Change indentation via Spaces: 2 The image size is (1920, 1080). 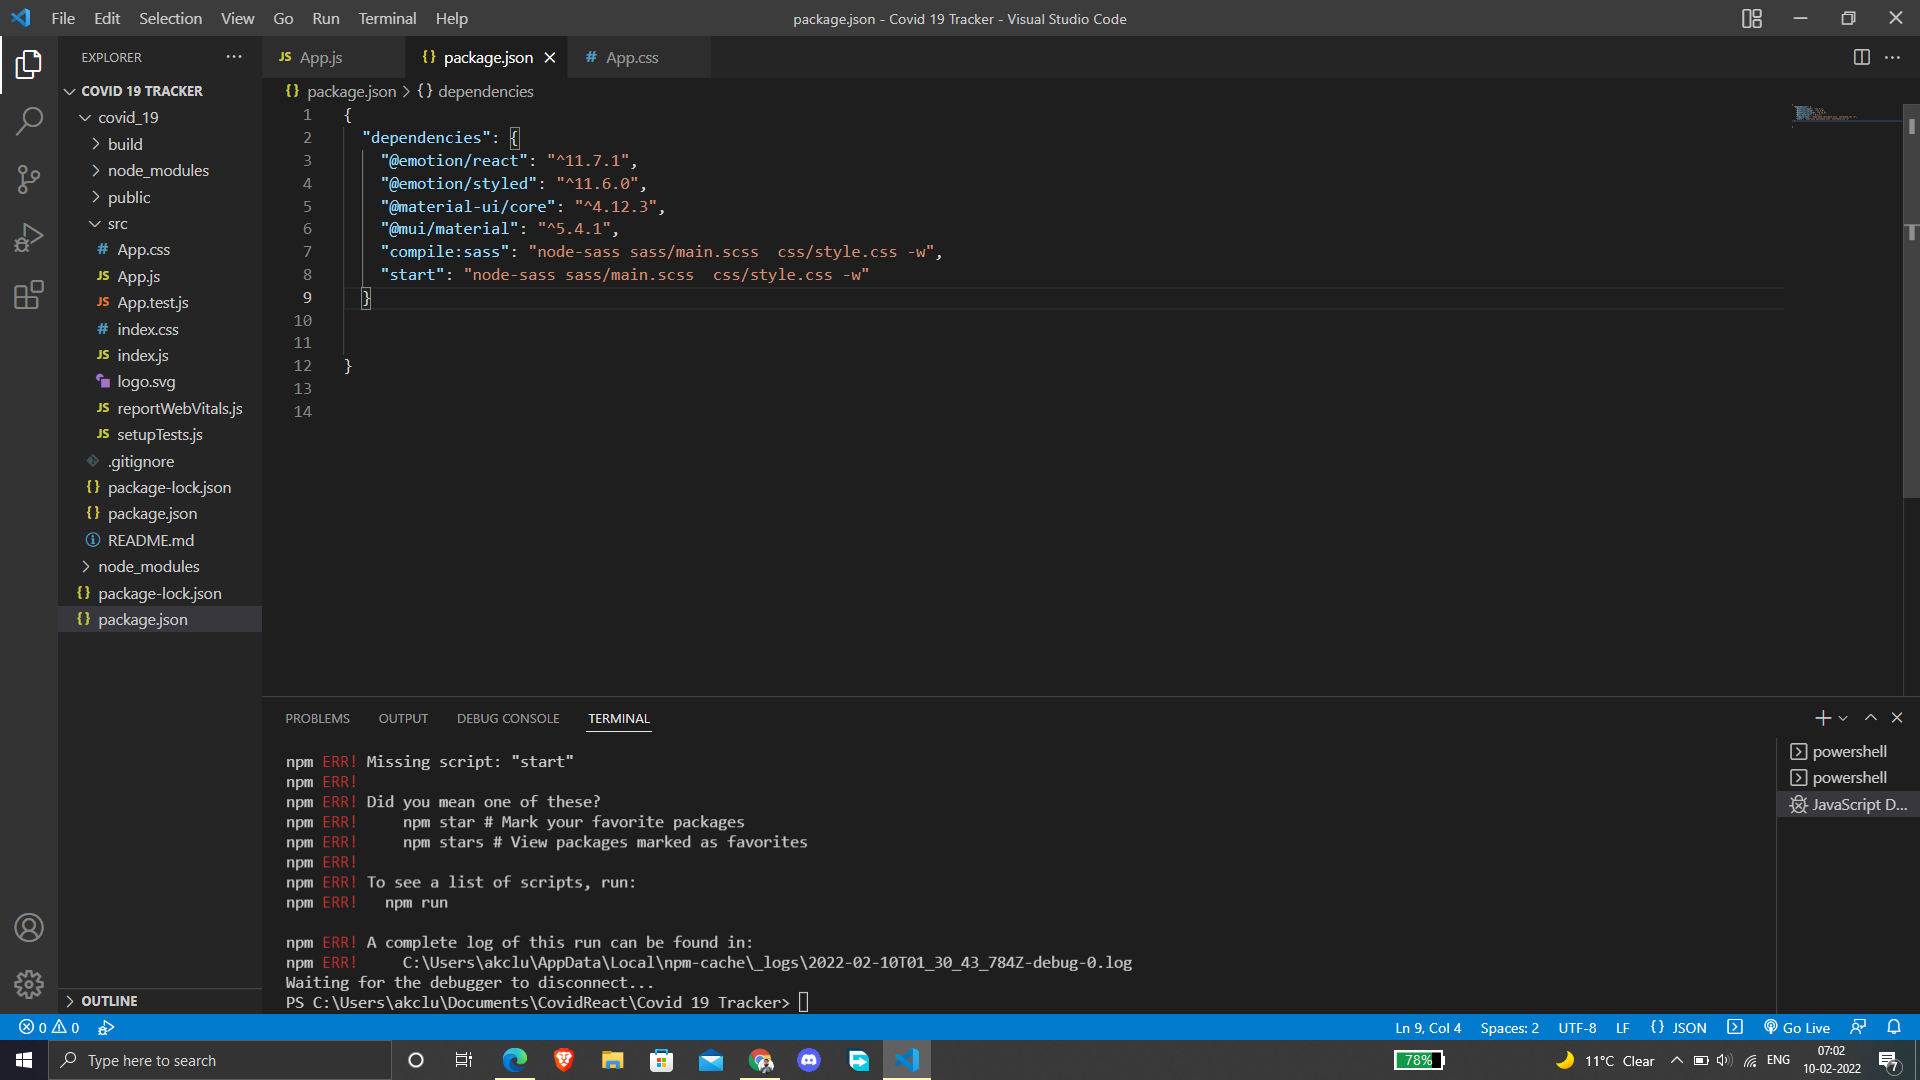pos(1509,1027)
